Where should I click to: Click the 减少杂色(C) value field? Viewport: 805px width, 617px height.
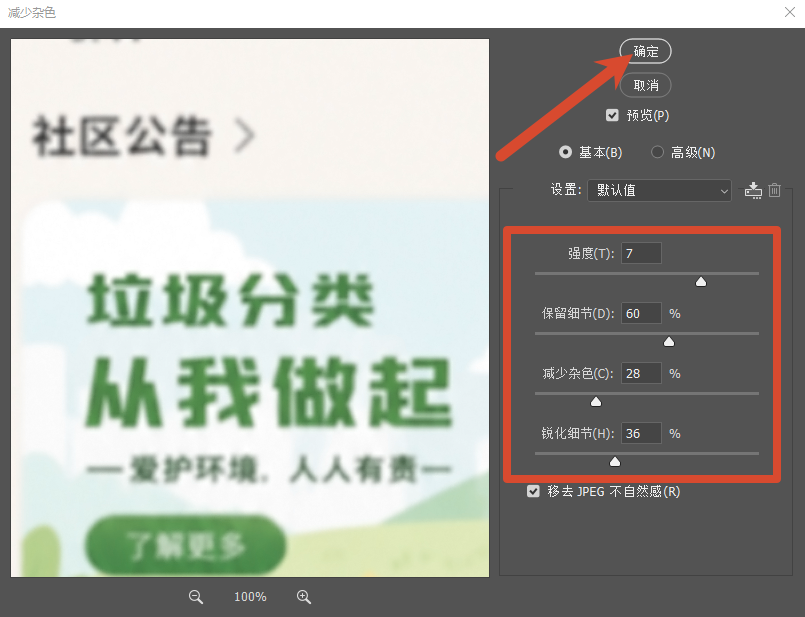coord(641,374)
